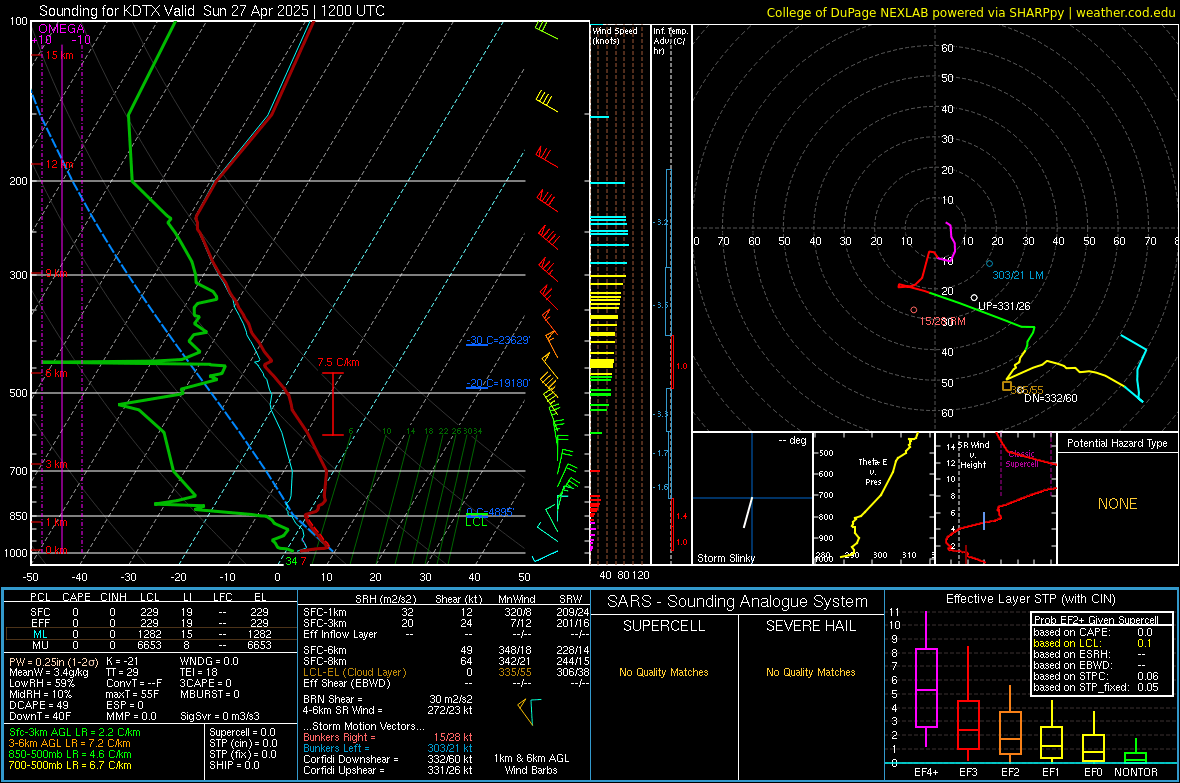Viewport: 1180px width, 783px height.
Task: Click the blue 'Bunkers Left =' line
Action: pos(388,748)
